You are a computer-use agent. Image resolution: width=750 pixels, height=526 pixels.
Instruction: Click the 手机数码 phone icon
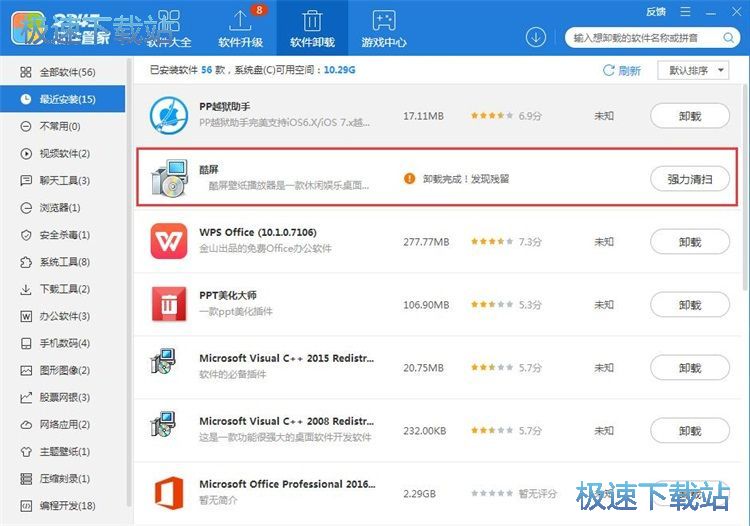(x=26, y=343)
